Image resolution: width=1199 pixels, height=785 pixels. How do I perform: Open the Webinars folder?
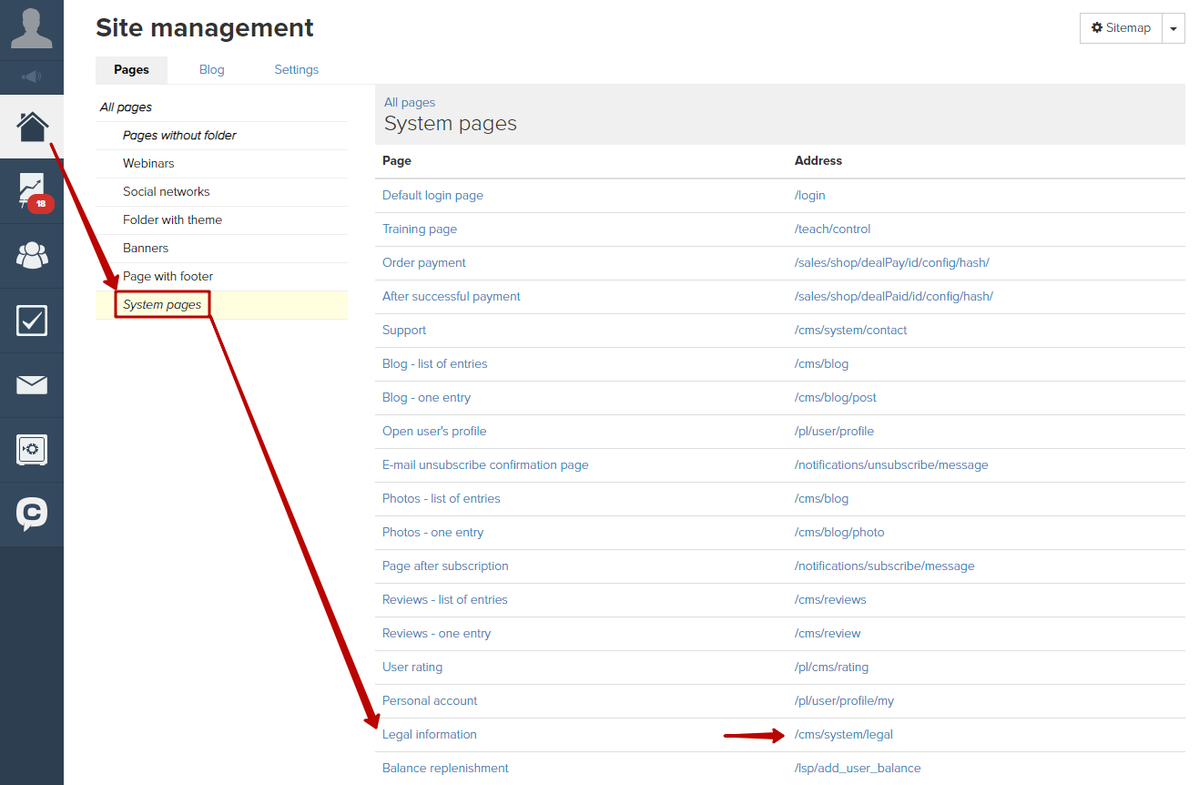148,164
